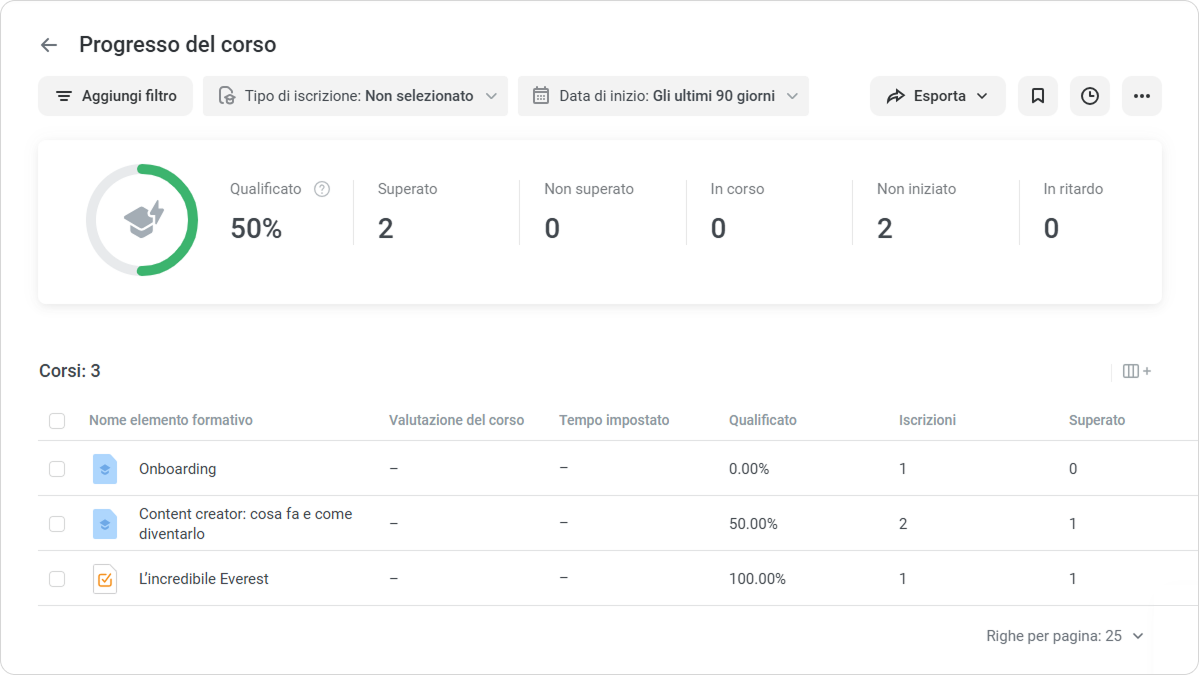This screenshot has width=1199, height=675.
Task: Select the Content creator row checkbox
Action: pos(57,524)
